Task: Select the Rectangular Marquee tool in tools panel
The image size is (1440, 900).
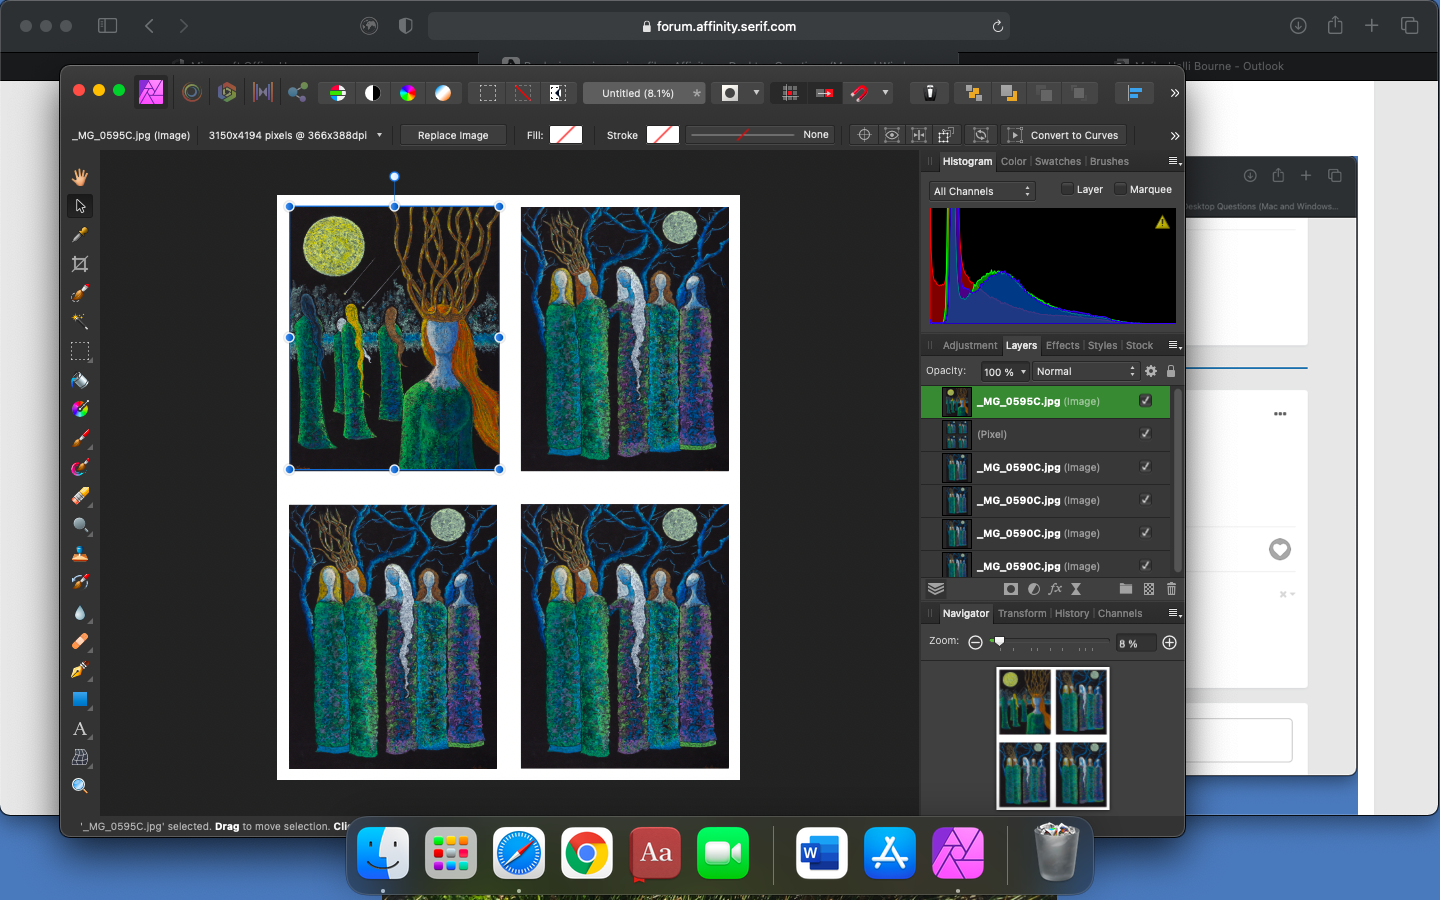Action: (x=80, y=351)
